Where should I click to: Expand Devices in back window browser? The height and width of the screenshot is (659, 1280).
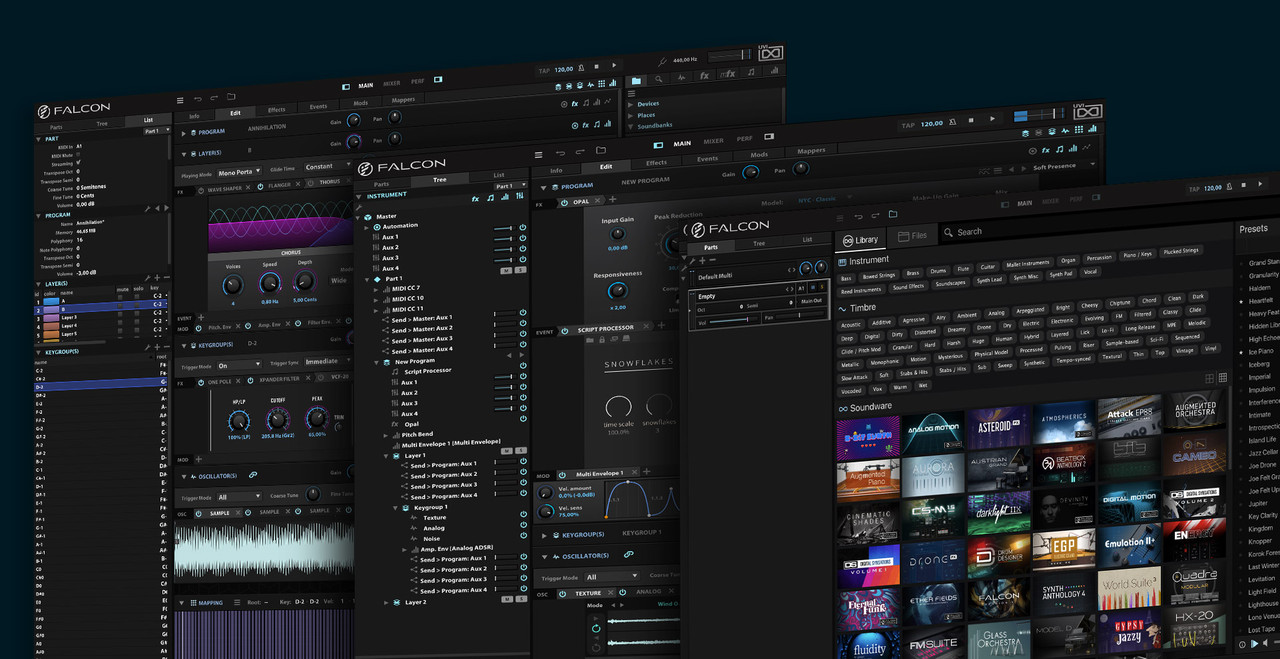pyautogui.click(x=630, y=104)
